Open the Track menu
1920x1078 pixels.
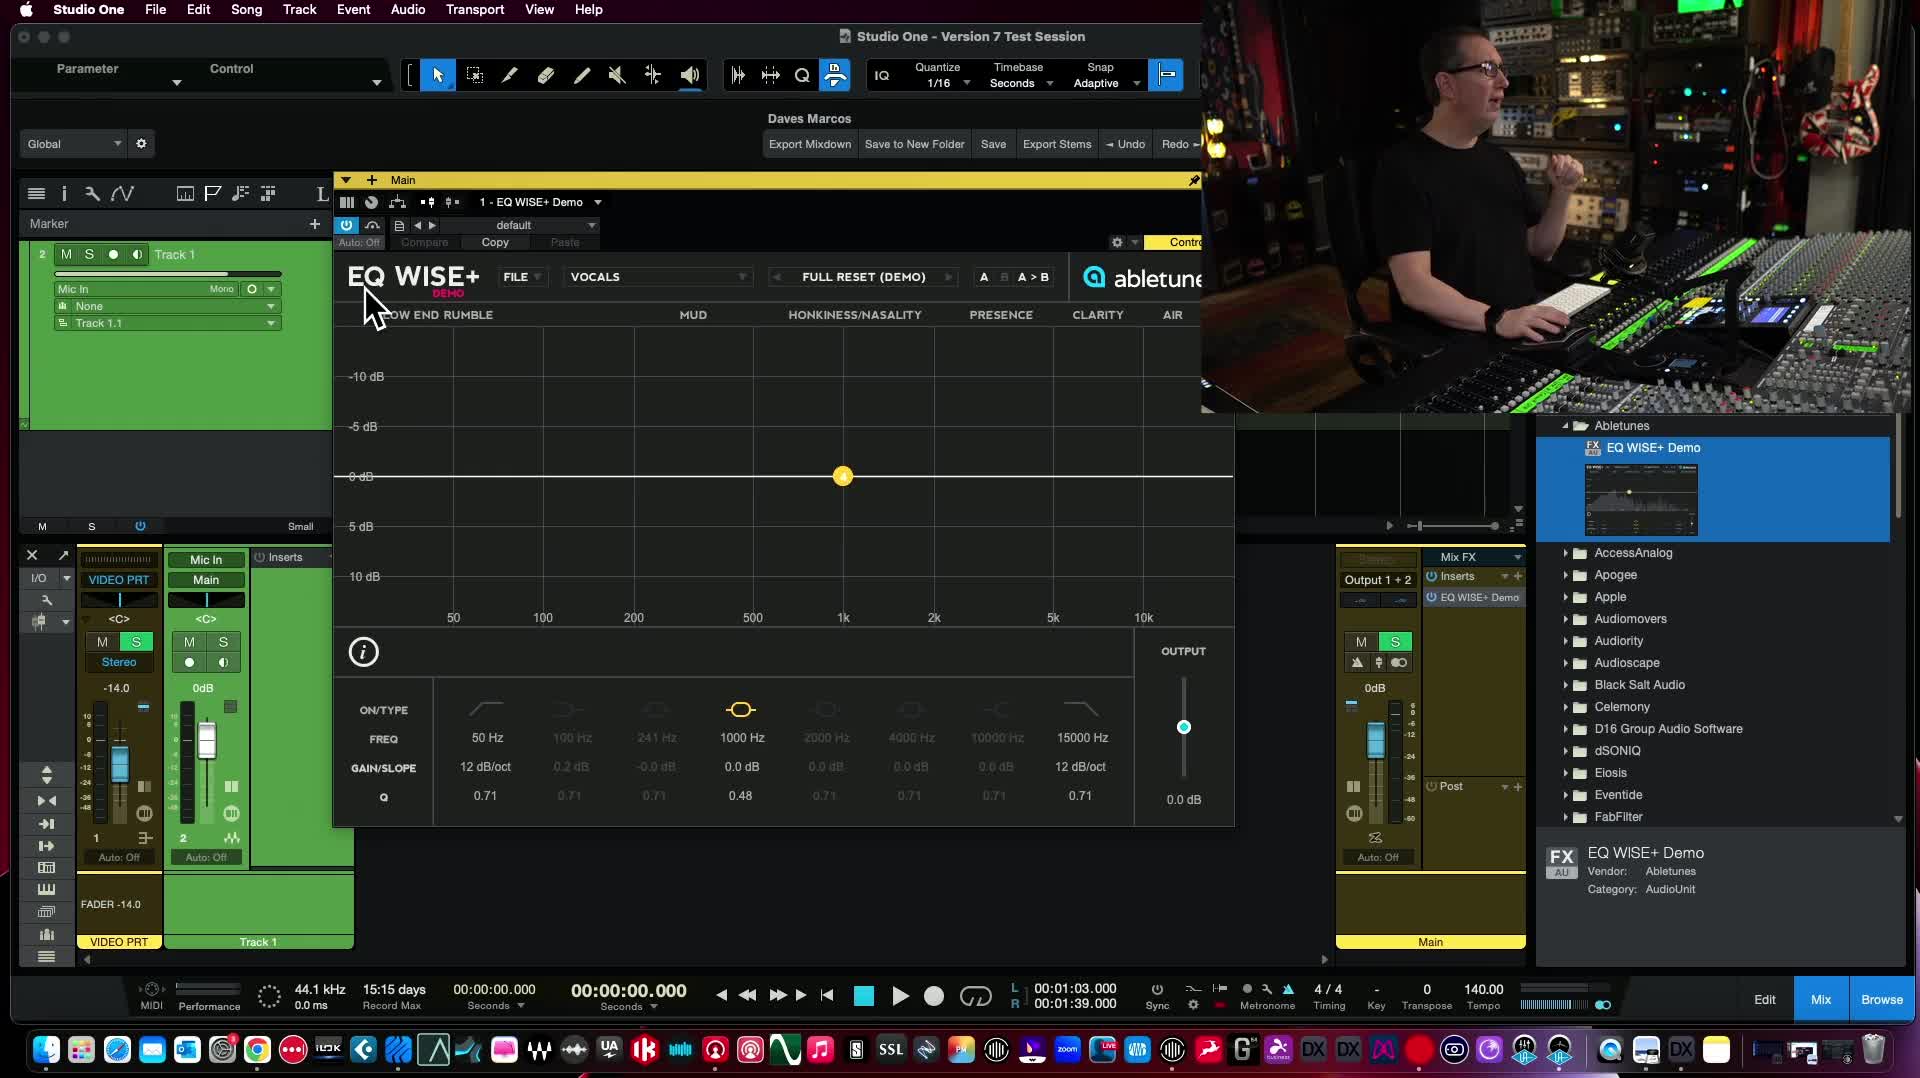(x=299, y=9)
